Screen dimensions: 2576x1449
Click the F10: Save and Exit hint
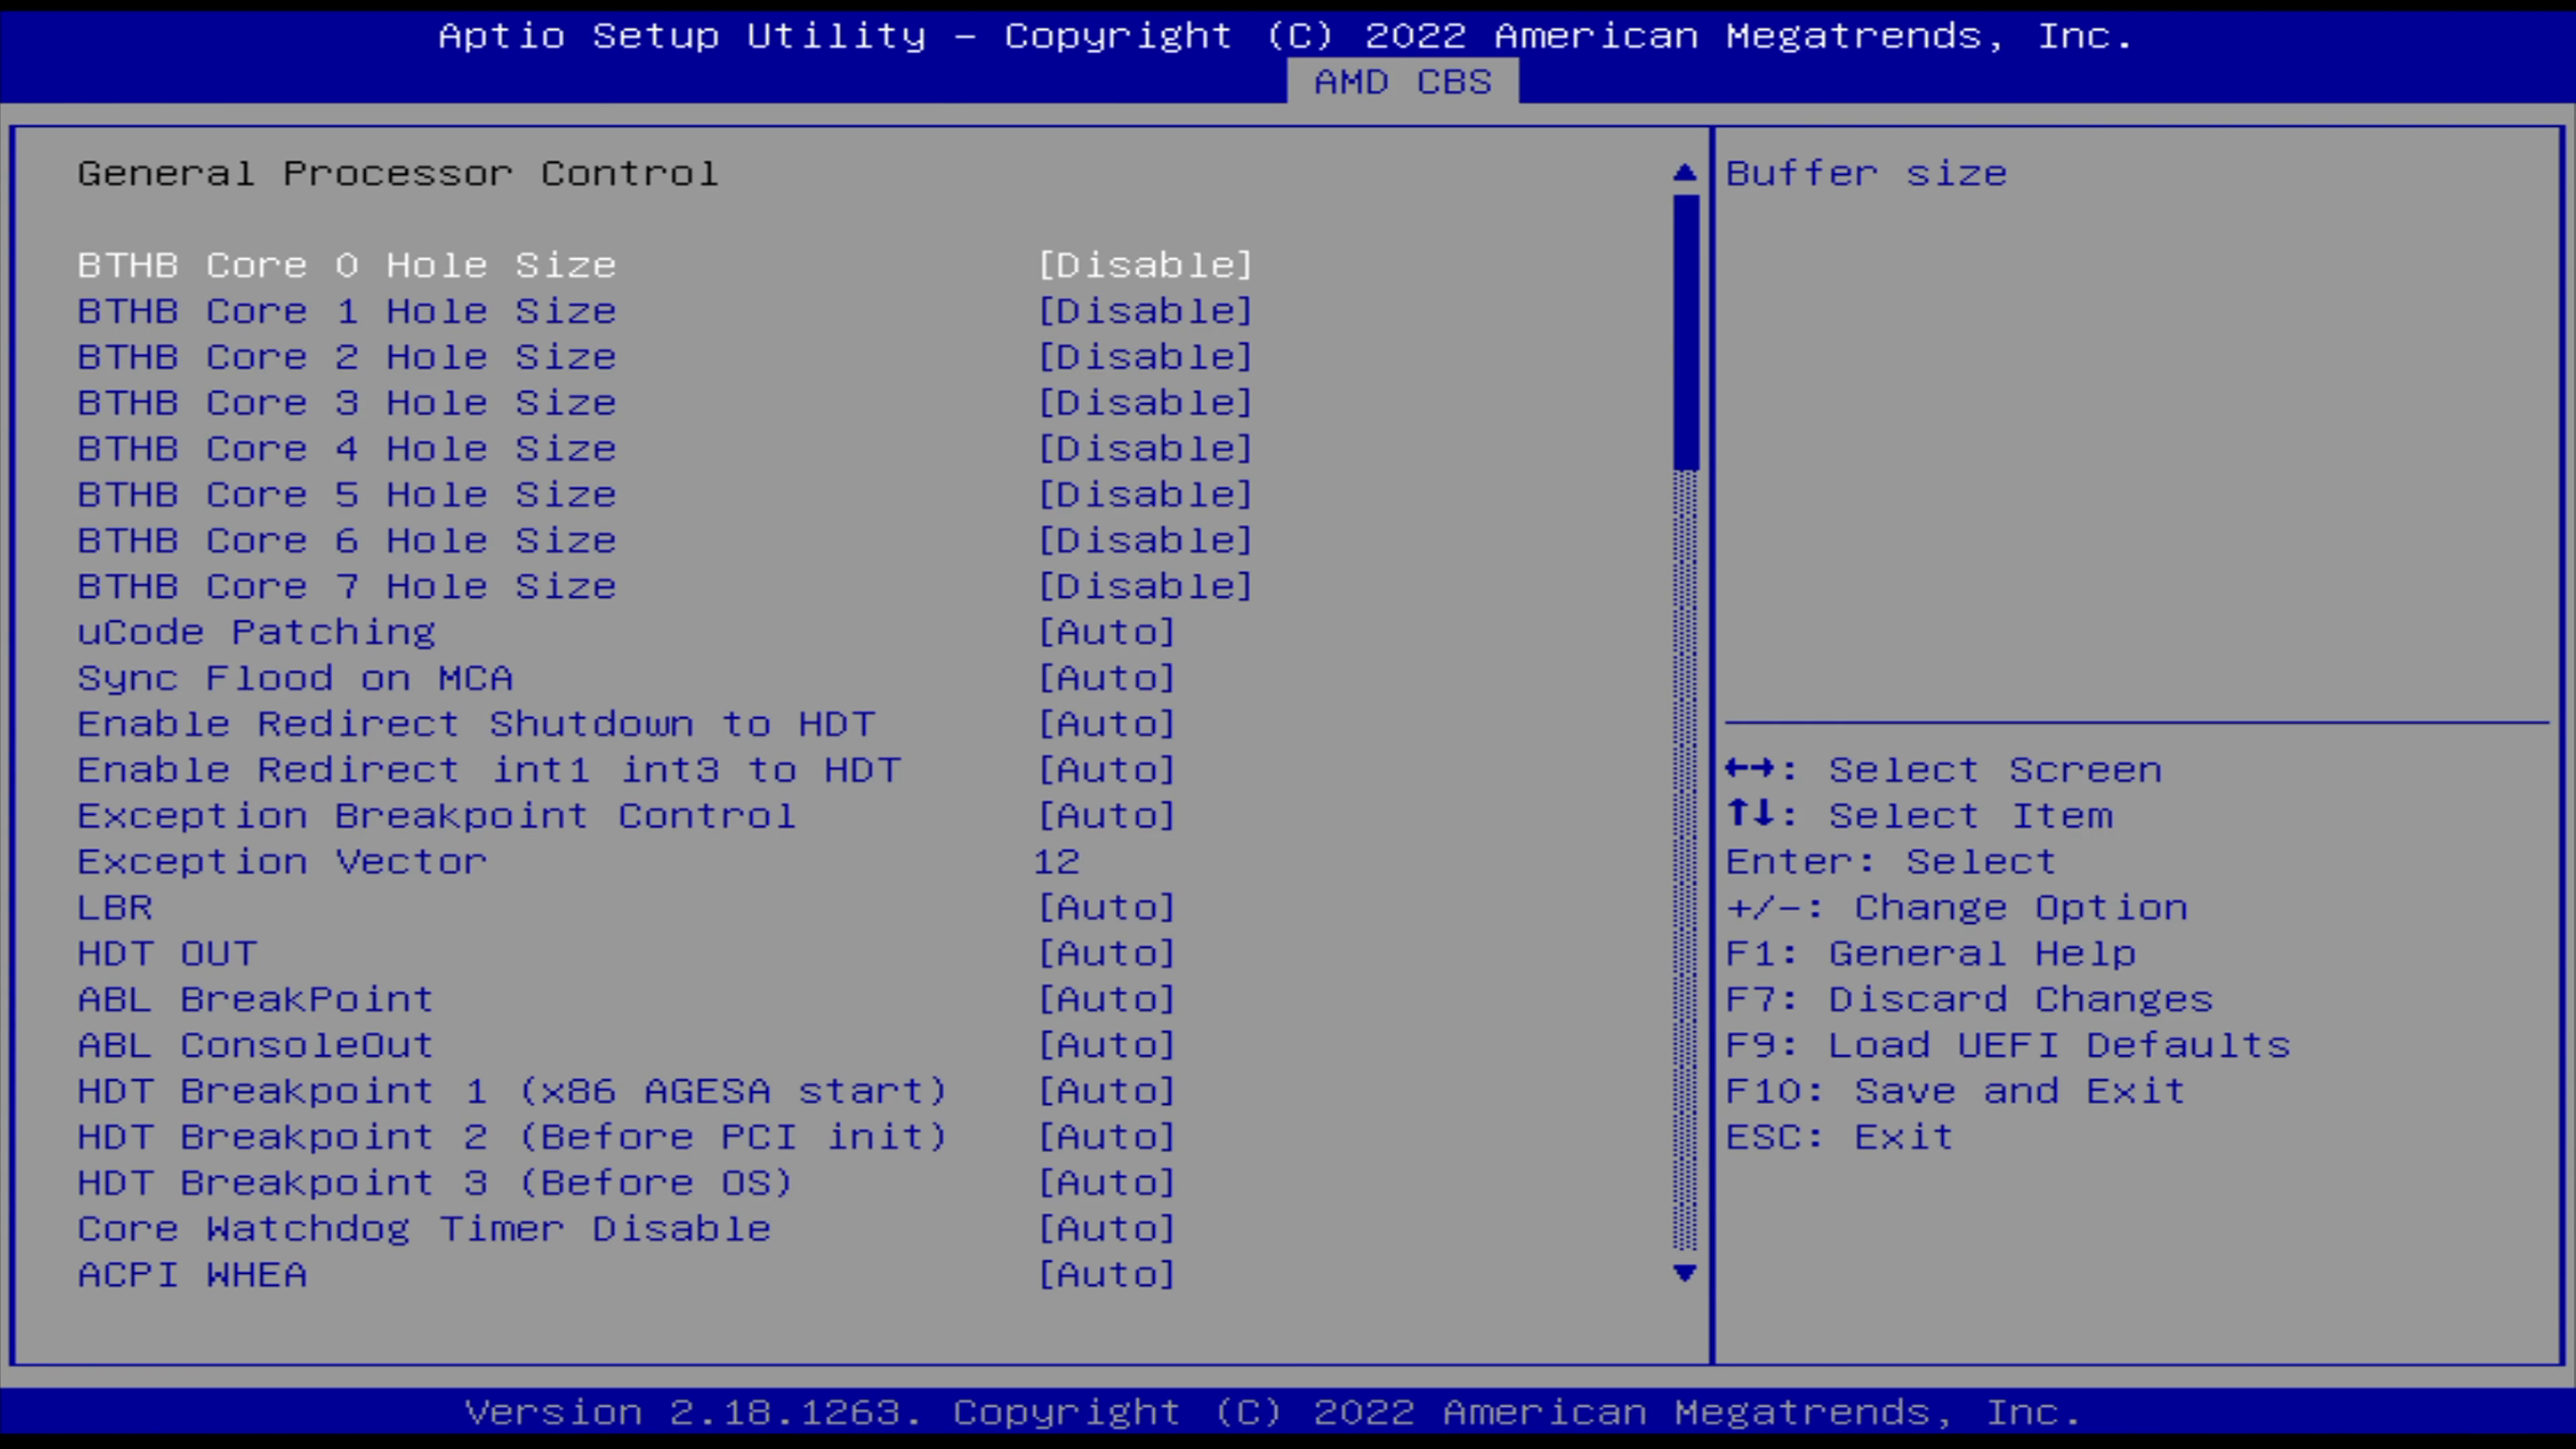coord(1956,1091)
